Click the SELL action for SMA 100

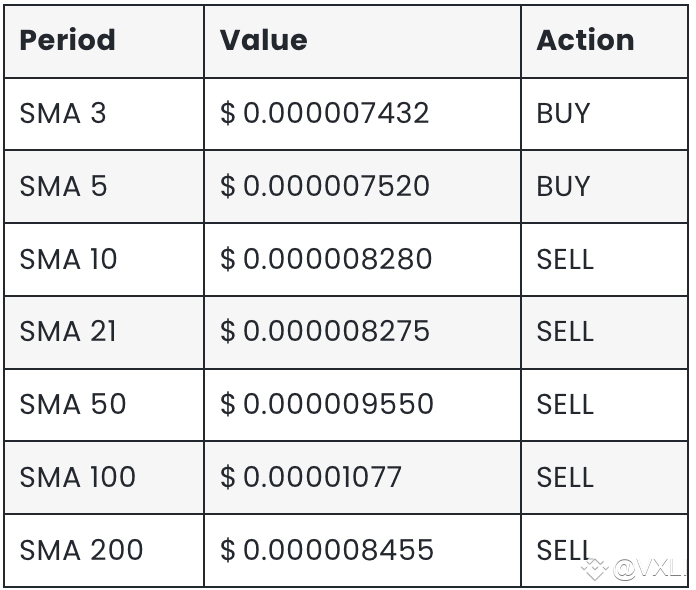[565, 477]
